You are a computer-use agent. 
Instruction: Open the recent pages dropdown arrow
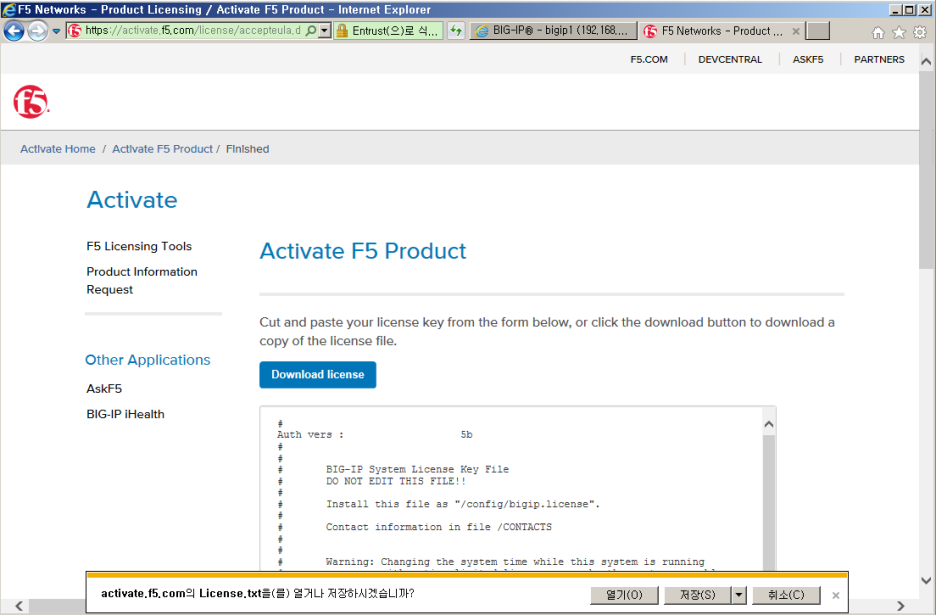[x=56, y=31]
